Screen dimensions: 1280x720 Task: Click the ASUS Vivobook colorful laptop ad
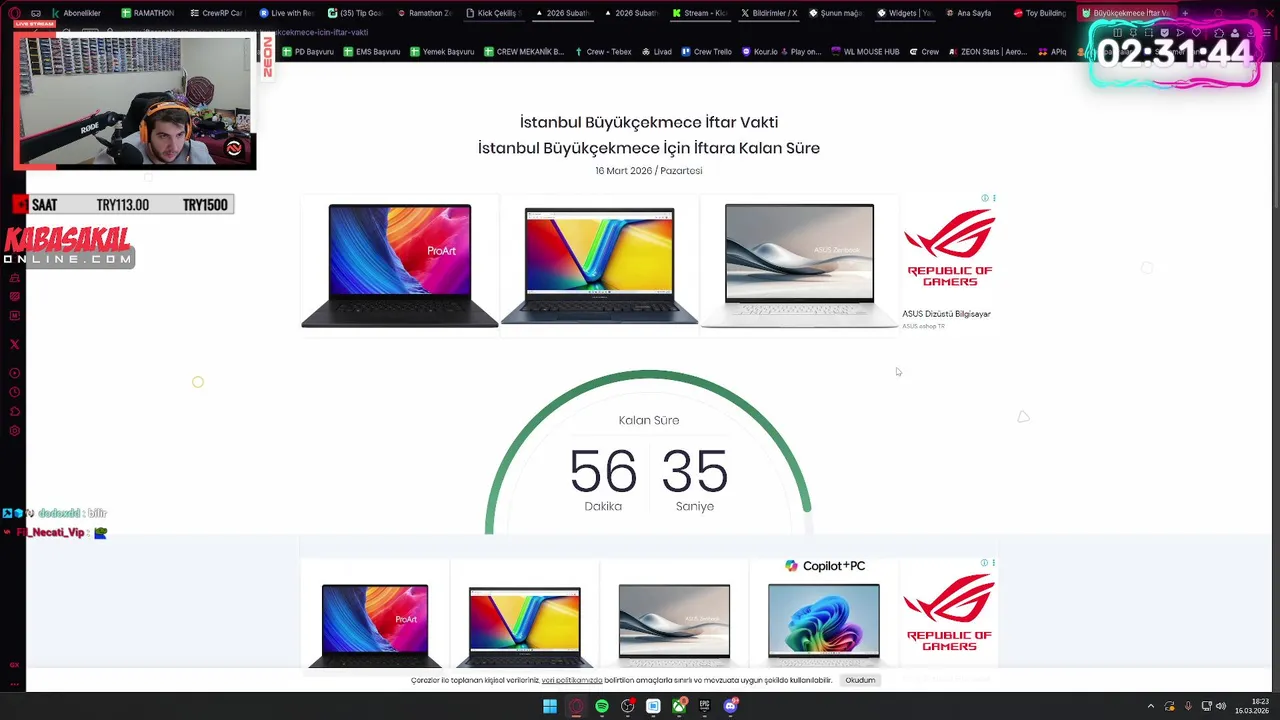click(x=599, y=265)
